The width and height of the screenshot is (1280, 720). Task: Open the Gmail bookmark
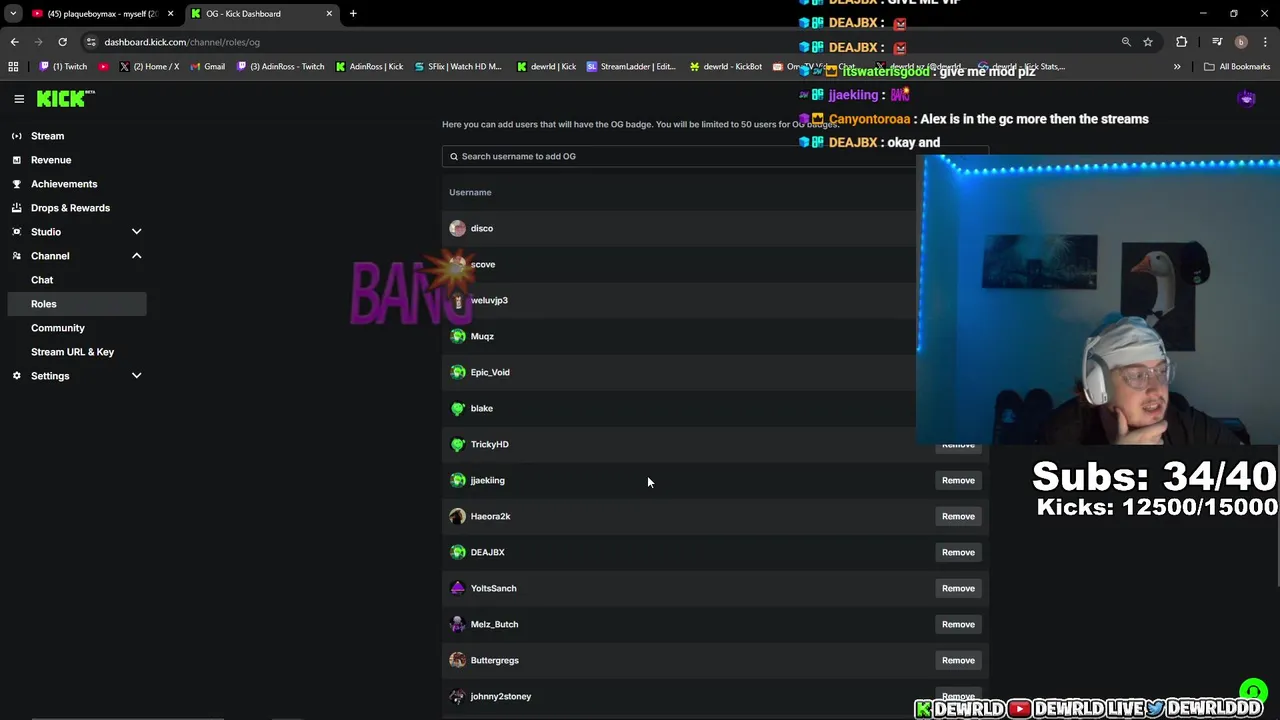207,67
